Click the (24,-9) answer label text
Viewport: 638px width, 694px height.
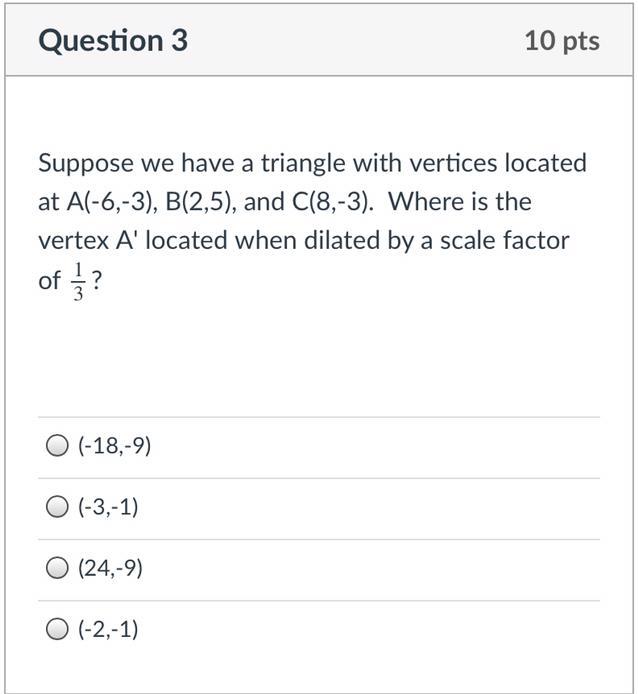coord(110,569)
